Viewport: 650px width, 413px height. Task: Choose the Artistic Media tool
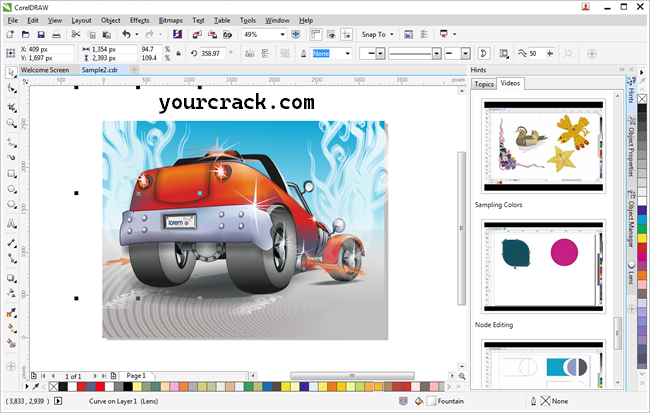click(x=11, y=158)
